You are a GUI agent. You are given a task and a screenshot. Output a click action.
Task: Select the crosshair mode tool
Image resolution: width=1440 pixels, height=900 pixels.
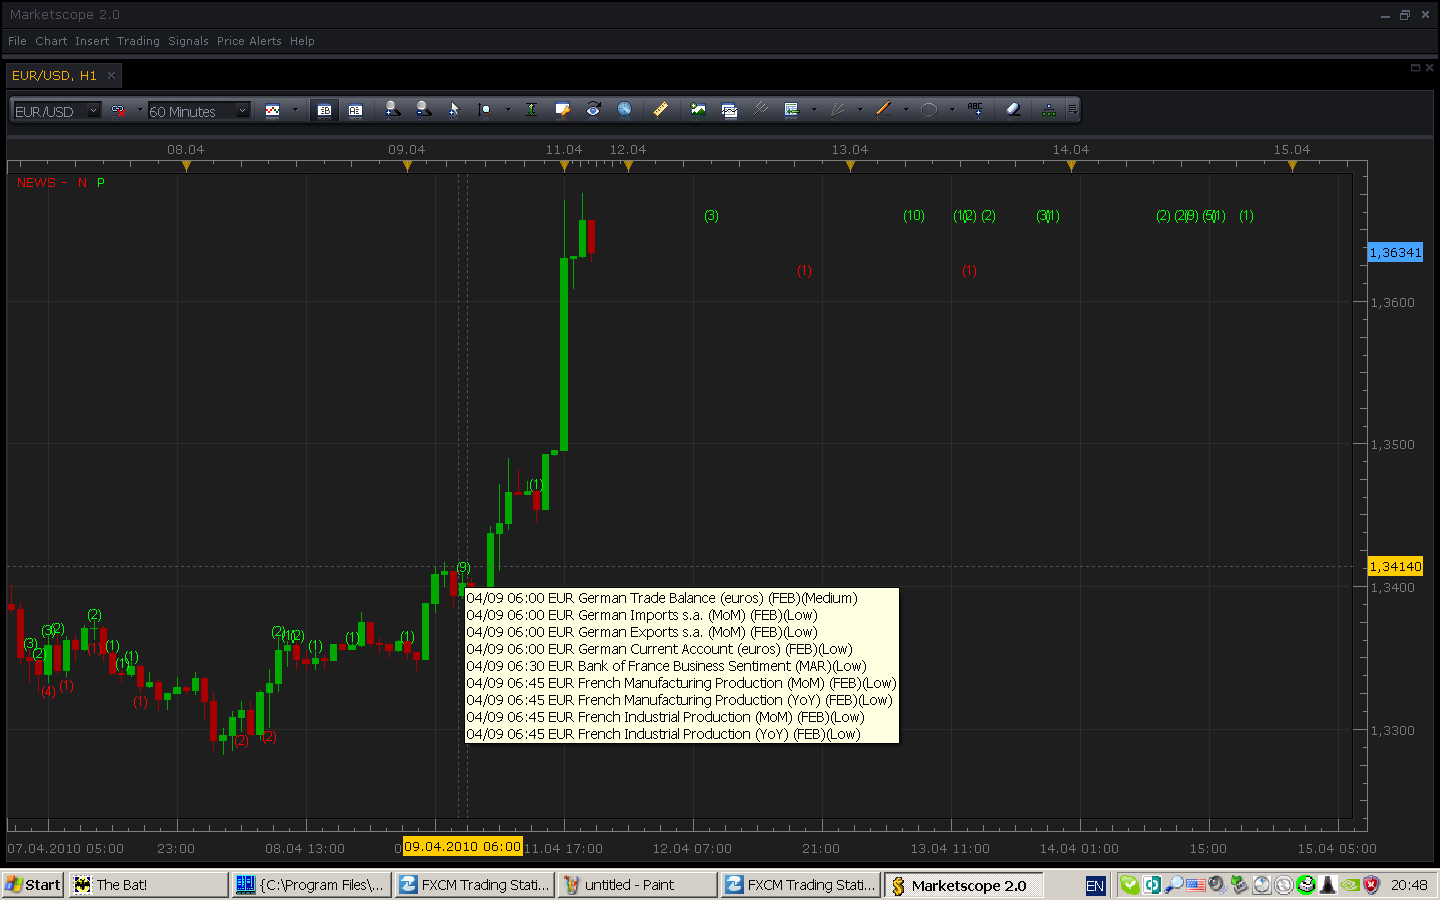pyautogui.click(x=485, y=110)
